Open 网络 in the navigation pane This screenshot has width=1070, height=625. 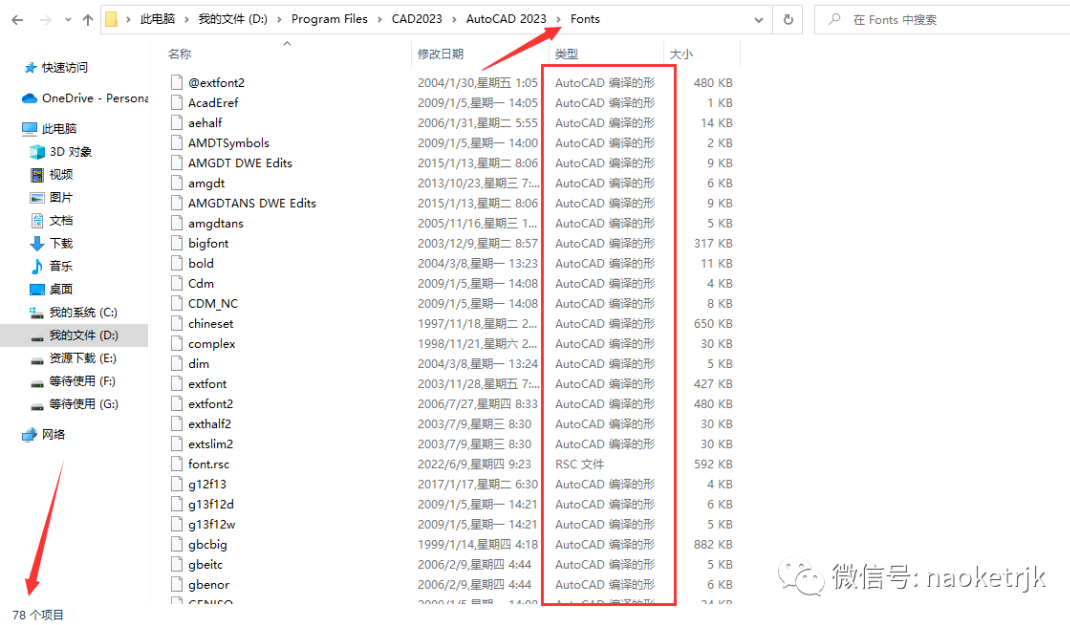[x=53, y=435]
